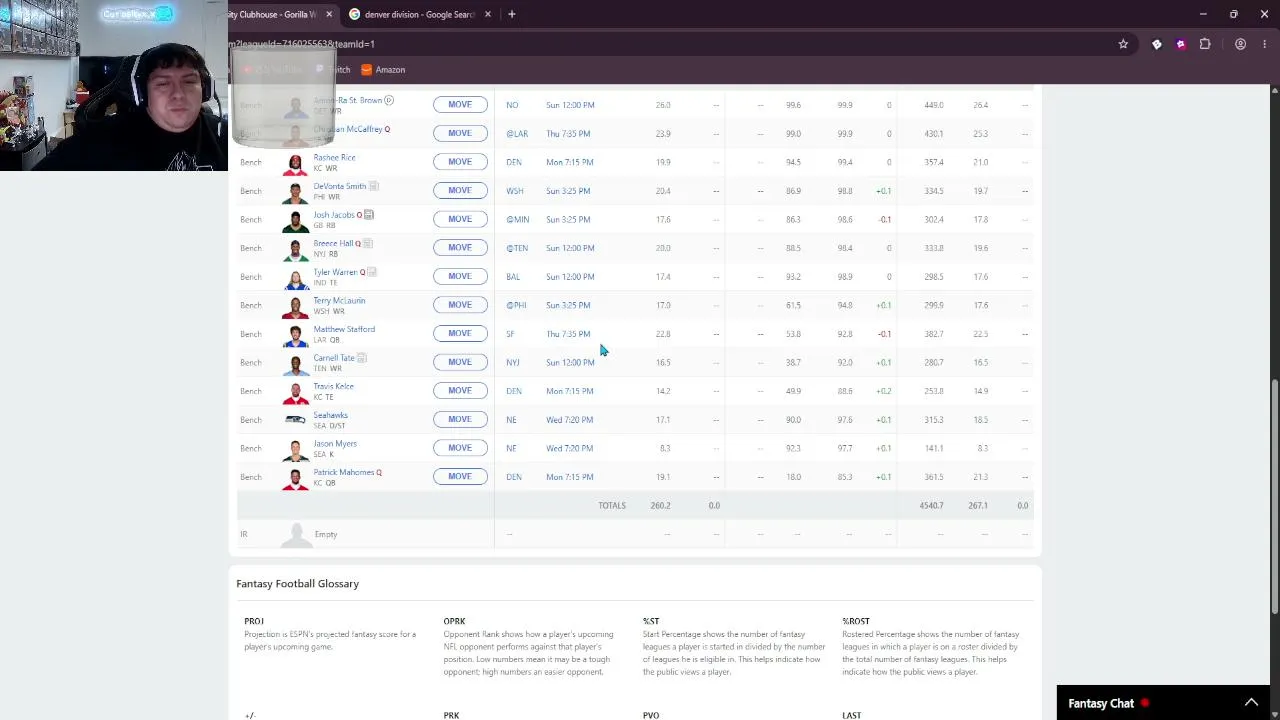
Task: Move Rashee Rice off the bench
Action: [x=460, y=162]
